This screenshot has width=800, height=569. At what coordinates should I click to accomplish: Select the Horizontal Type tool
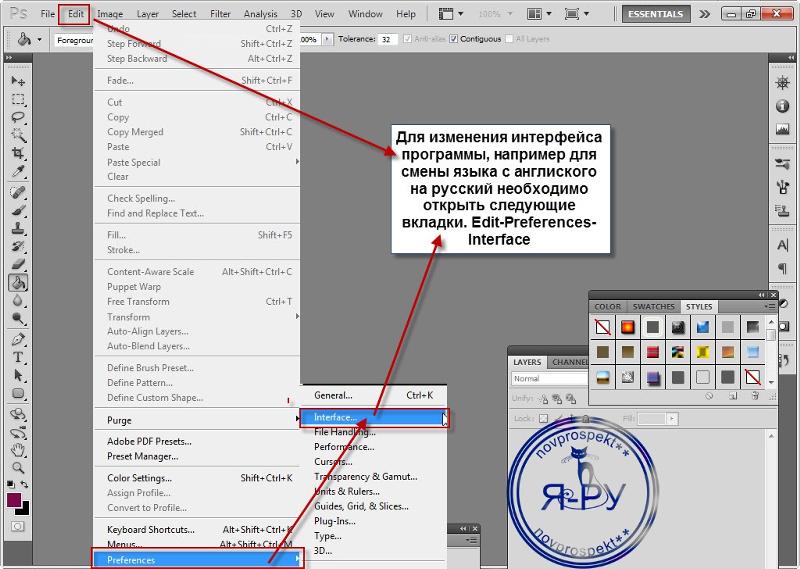point(18,357)
